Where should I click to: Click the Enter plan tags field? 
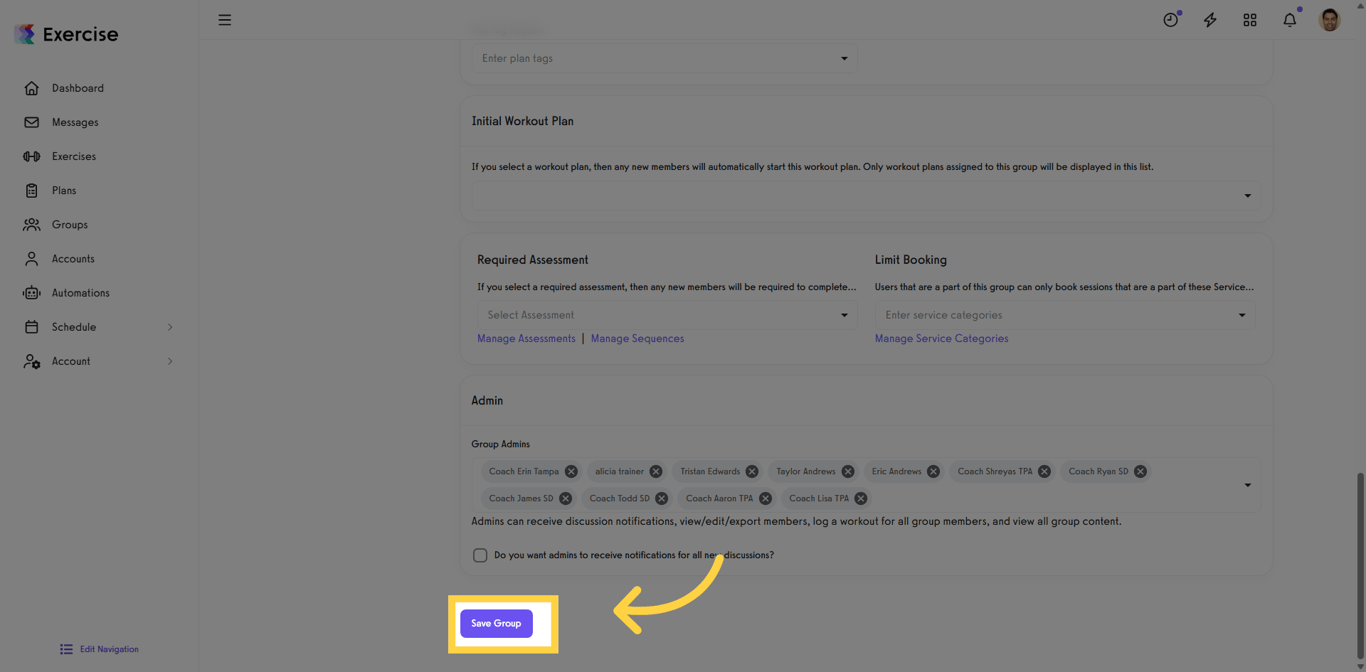point(655,59)
